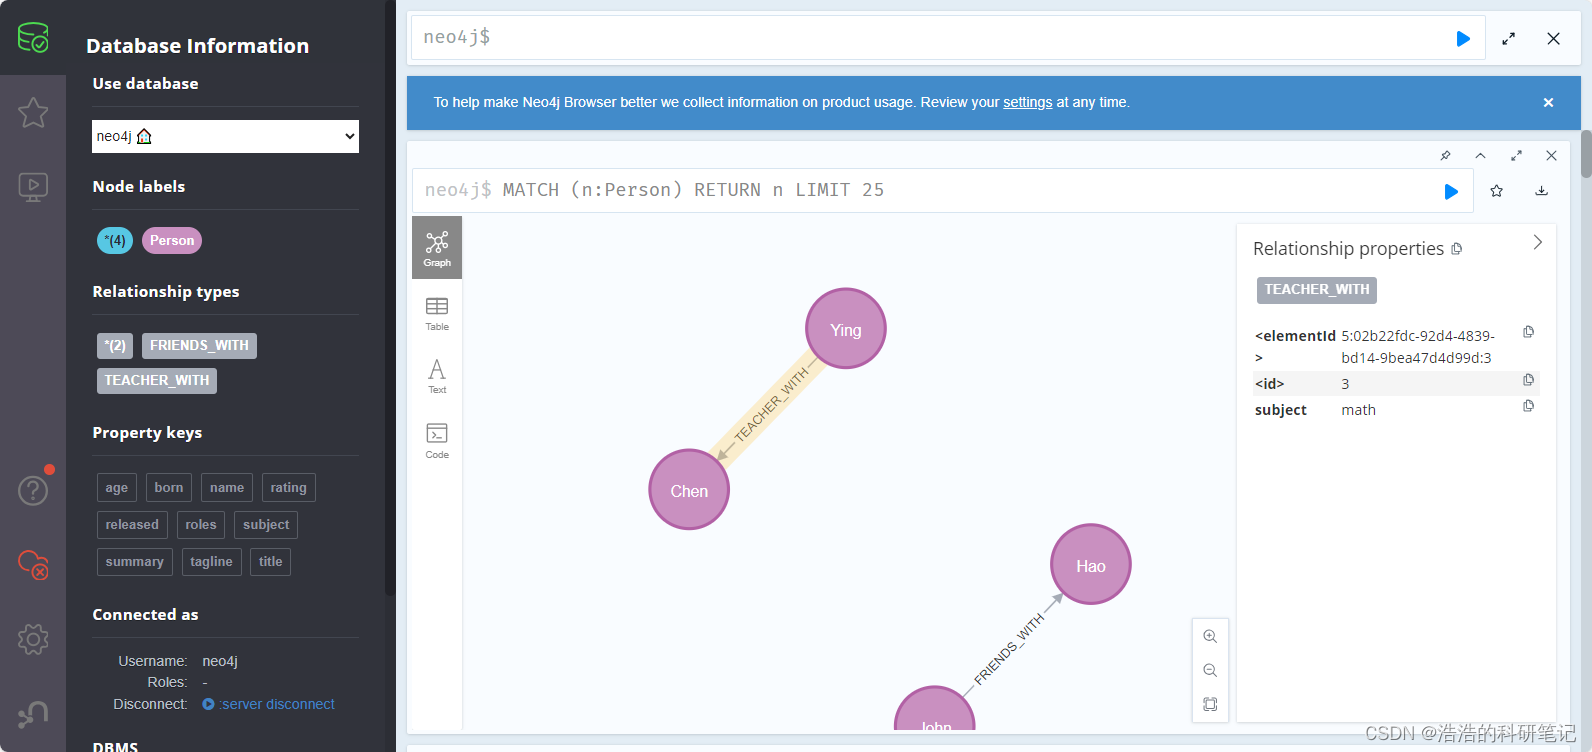Click the name property key
Image resolution: width=1592 pixels, height=752 pixels.
(227, 487)
